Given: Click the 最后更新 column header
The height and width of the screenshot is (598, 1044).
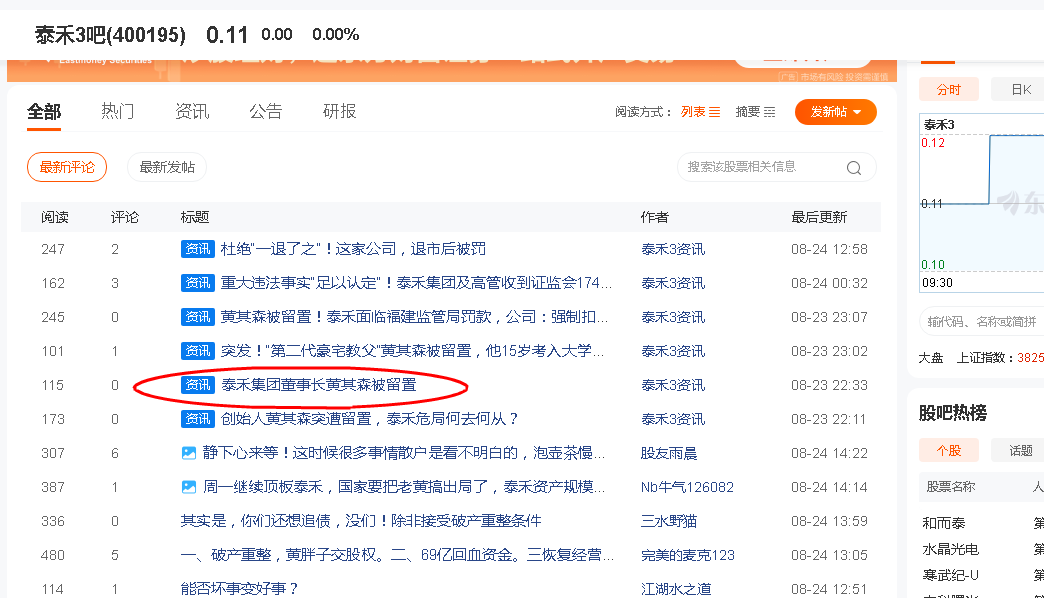Looking at the screenshot, I should [819, 217].
